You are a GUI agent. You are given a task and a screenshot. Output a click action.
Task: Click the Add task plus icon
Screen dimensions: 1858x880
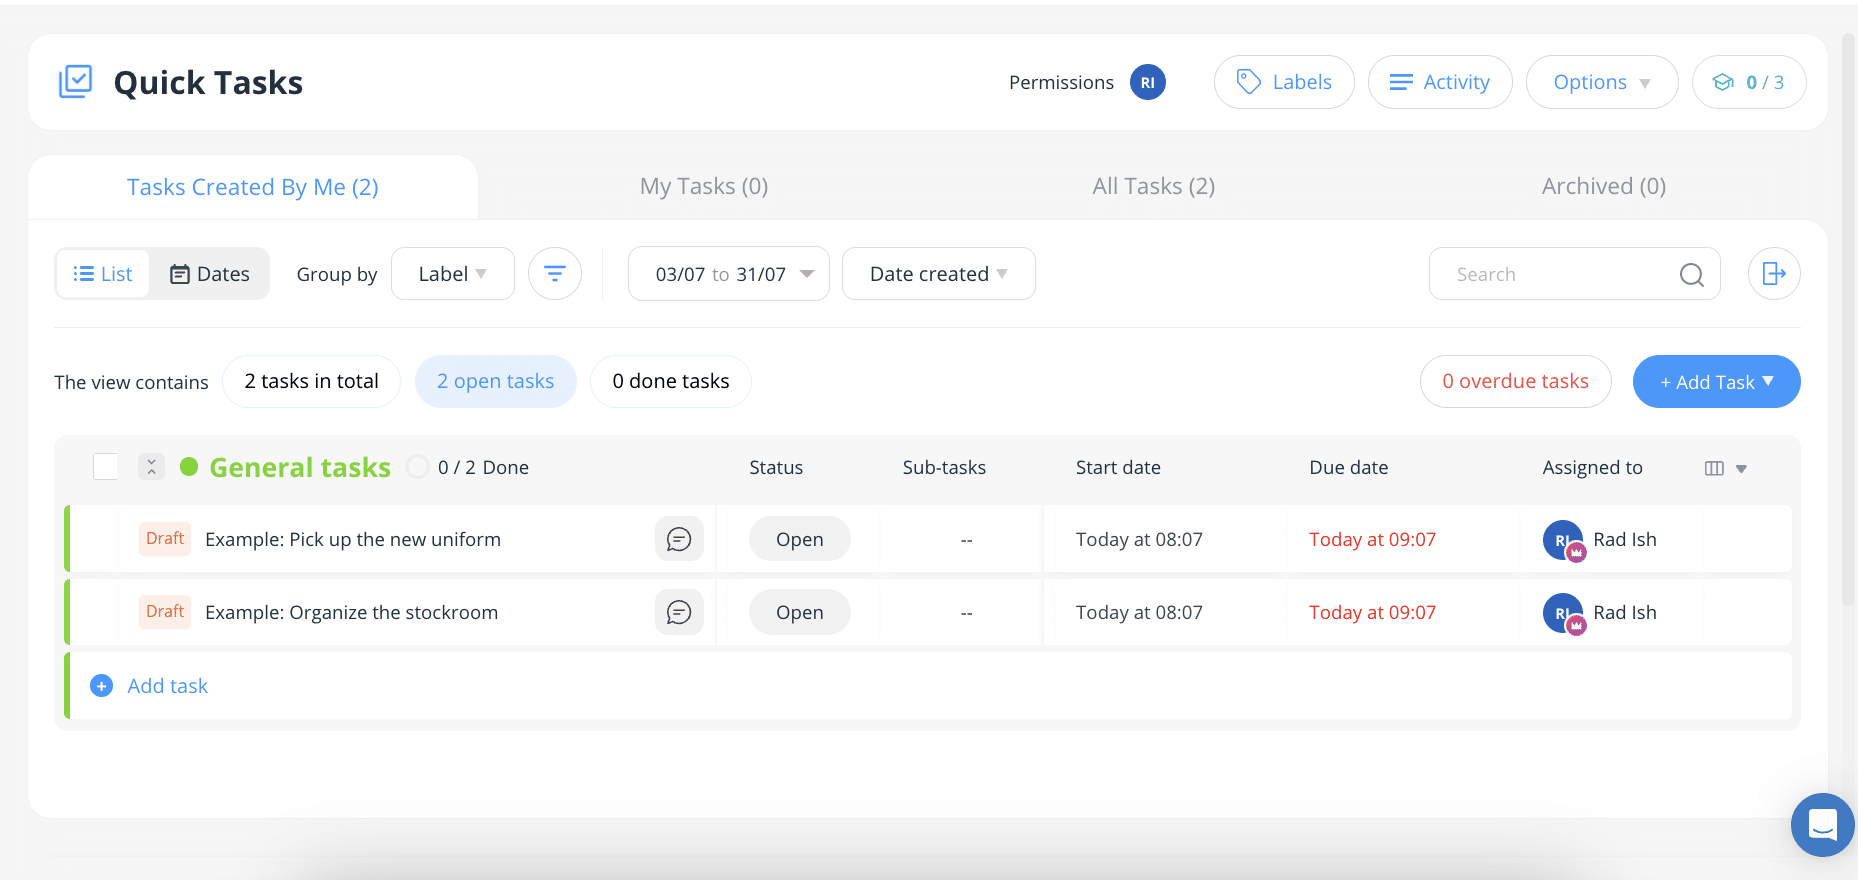coord(101,686)
